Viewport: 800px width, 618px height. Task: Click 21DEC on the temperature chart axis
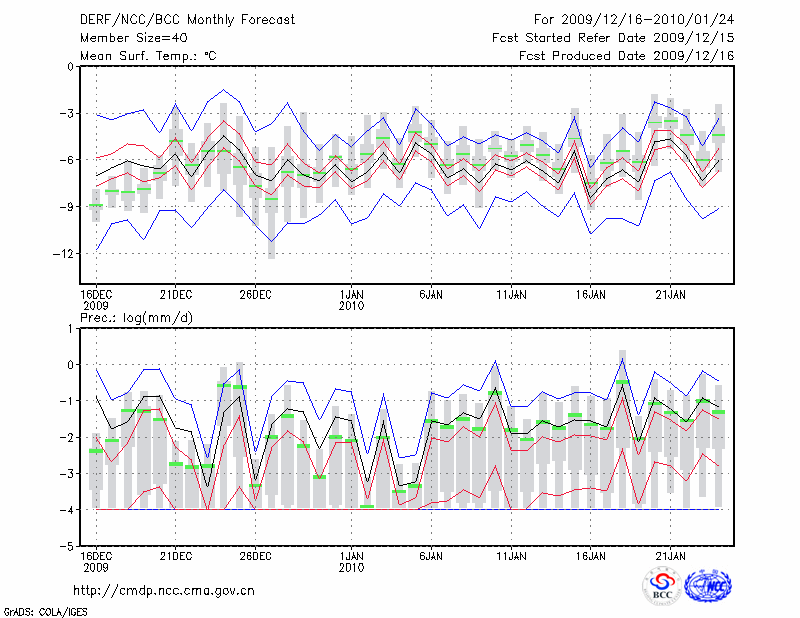pos(176,295)
